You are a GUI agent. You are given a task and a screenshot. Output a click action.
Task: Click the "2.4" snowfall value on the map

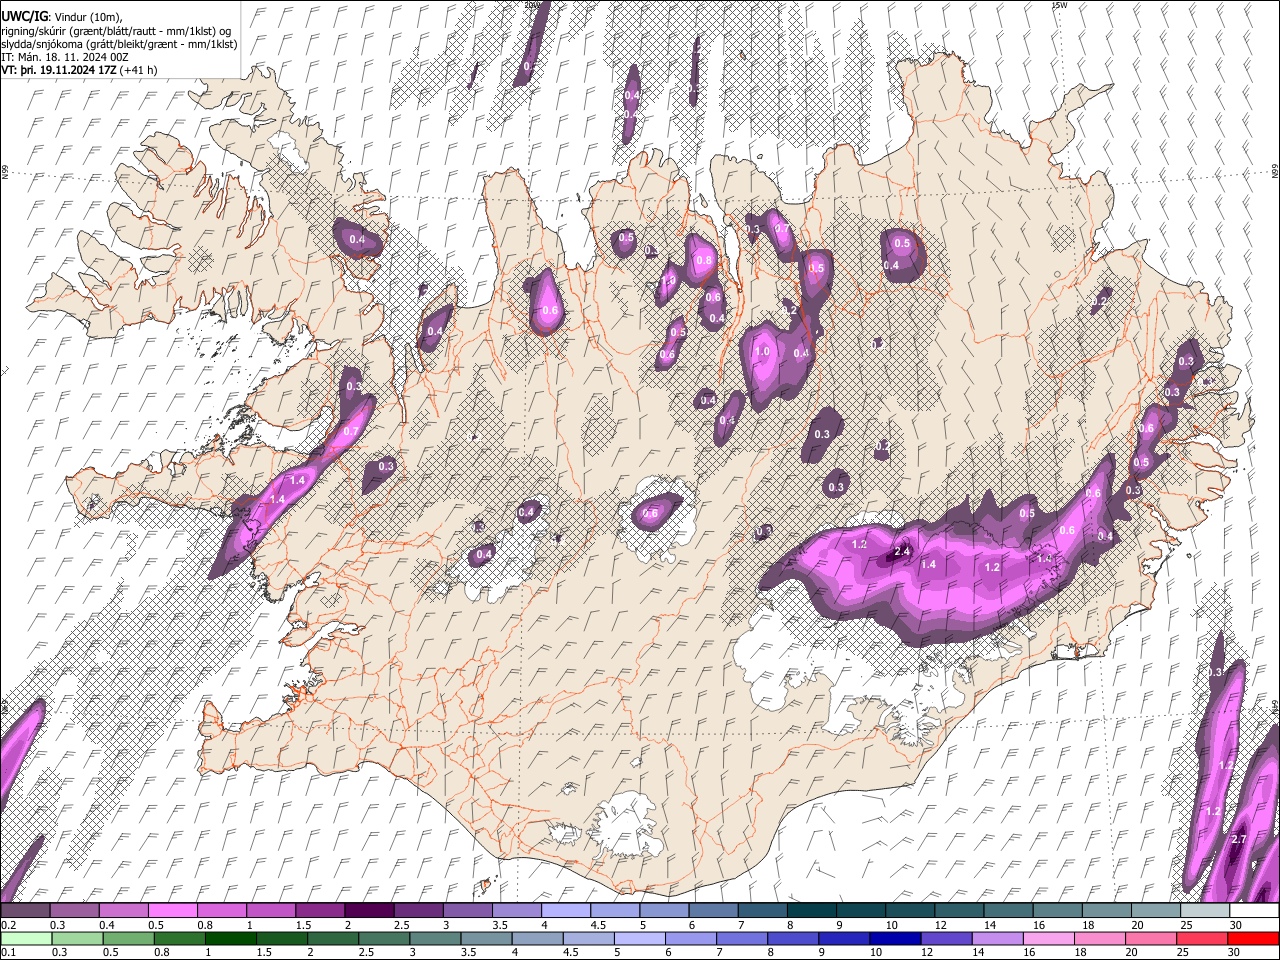pyautogui.click(x=901, y=551)
